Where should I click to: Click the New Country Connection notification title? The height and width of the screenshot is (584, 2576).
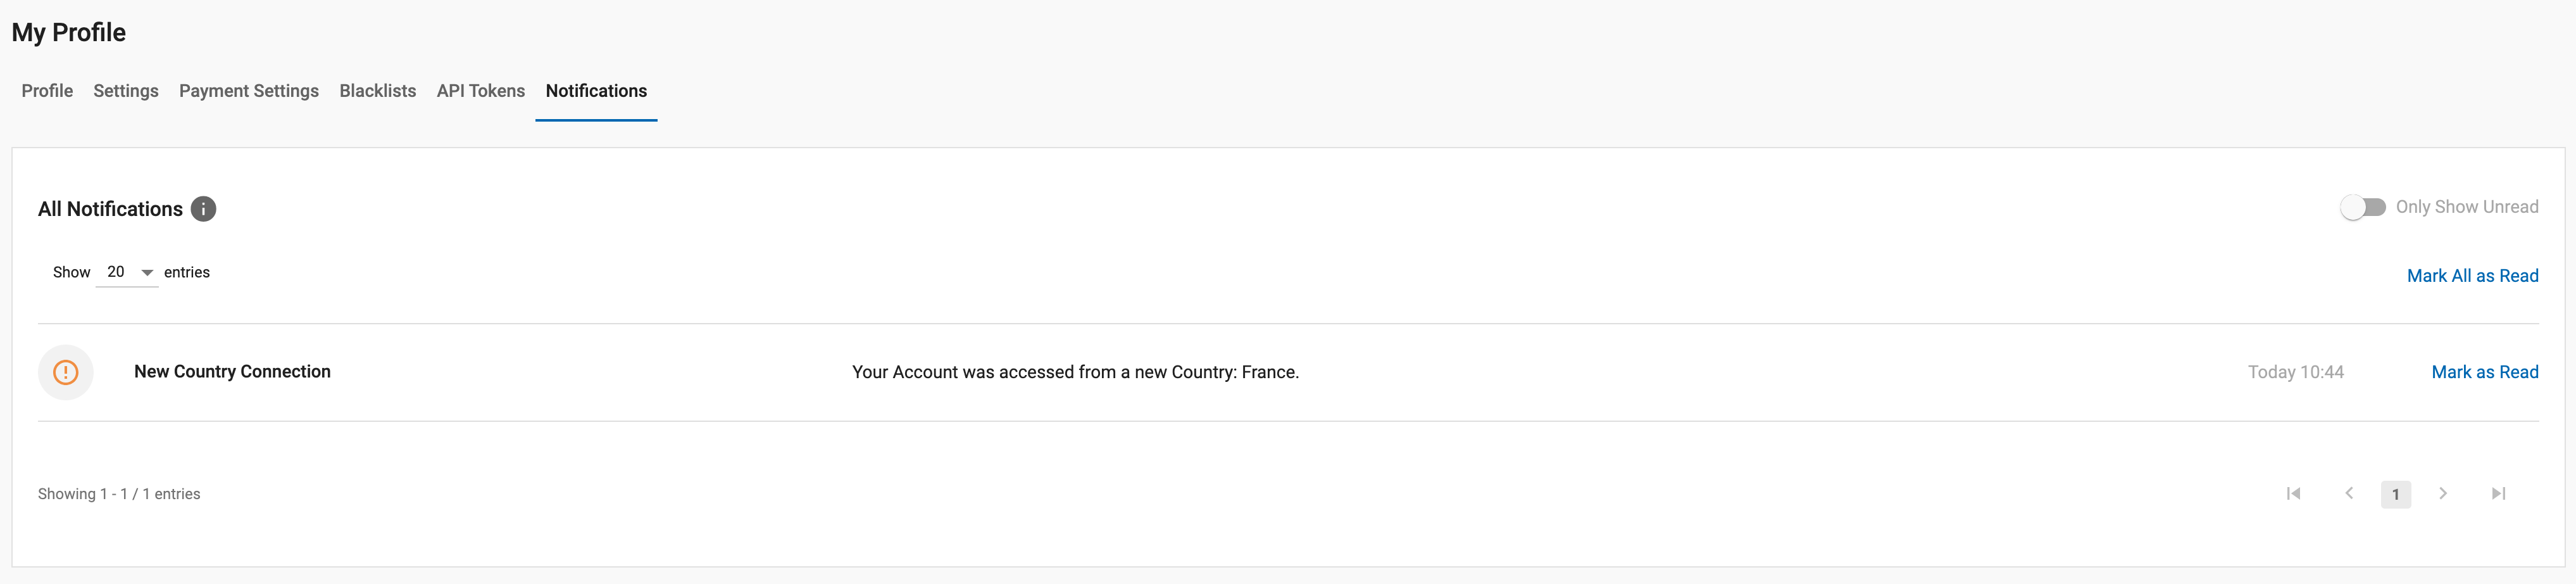pos(232,372)
